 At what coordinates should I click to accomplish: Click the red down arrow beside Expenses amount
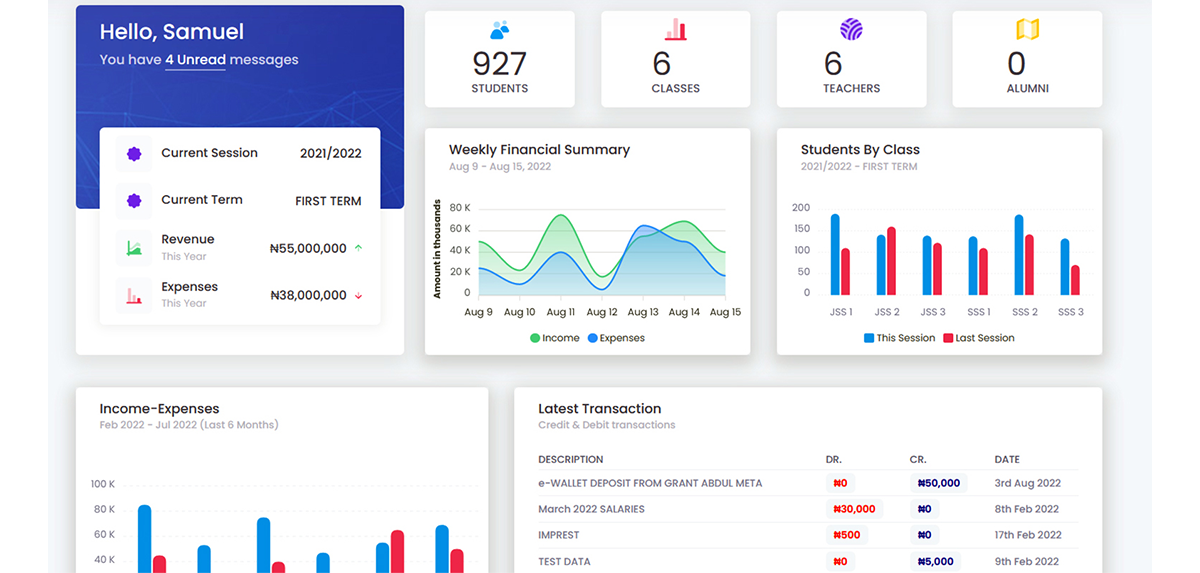pos(358,296)
